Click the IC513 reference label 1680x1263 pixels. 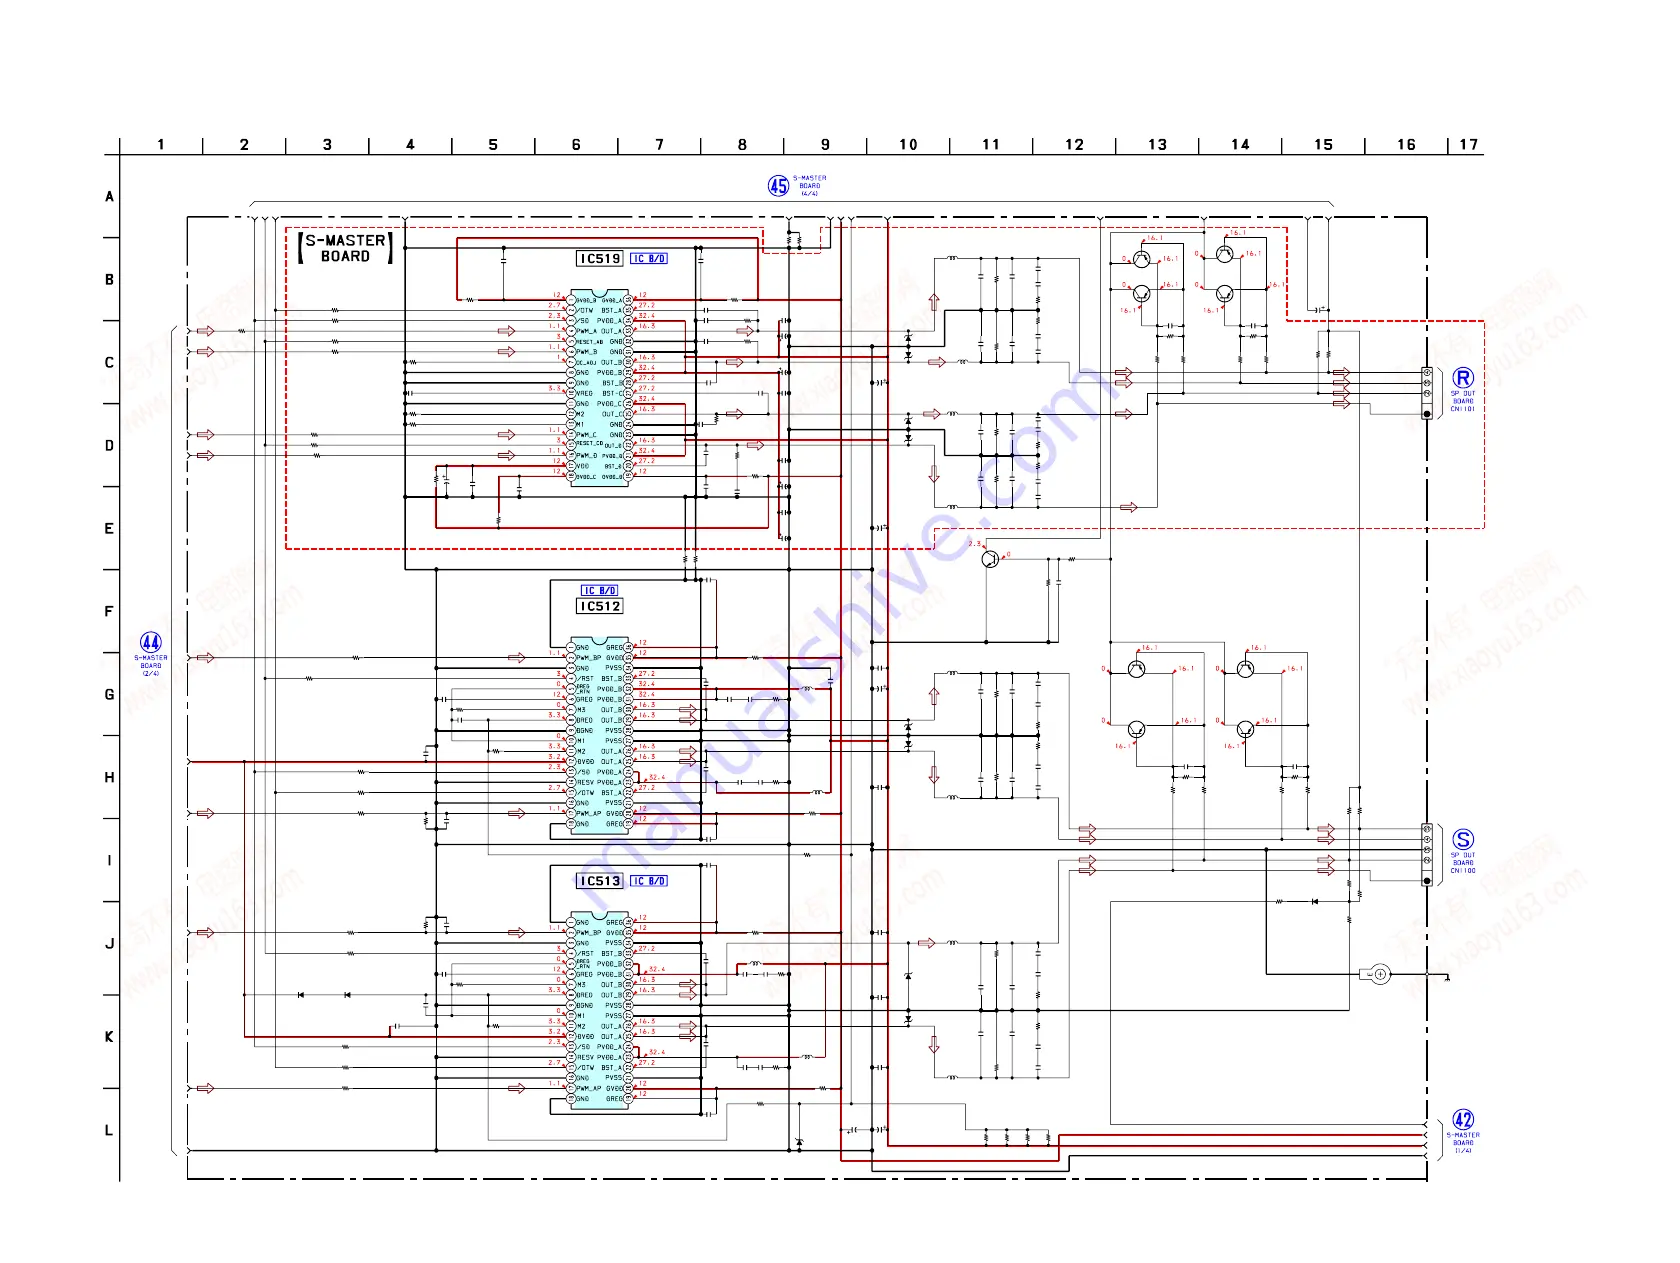click(x=600, y=881)
